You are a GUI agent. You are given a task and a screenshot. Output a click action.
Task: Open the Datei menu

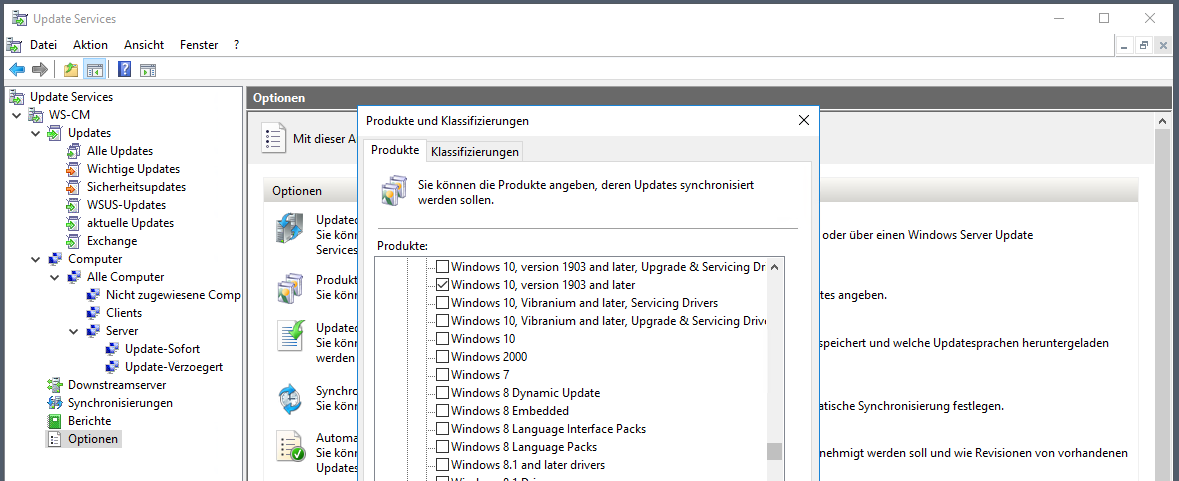click(x=44, y=45)
